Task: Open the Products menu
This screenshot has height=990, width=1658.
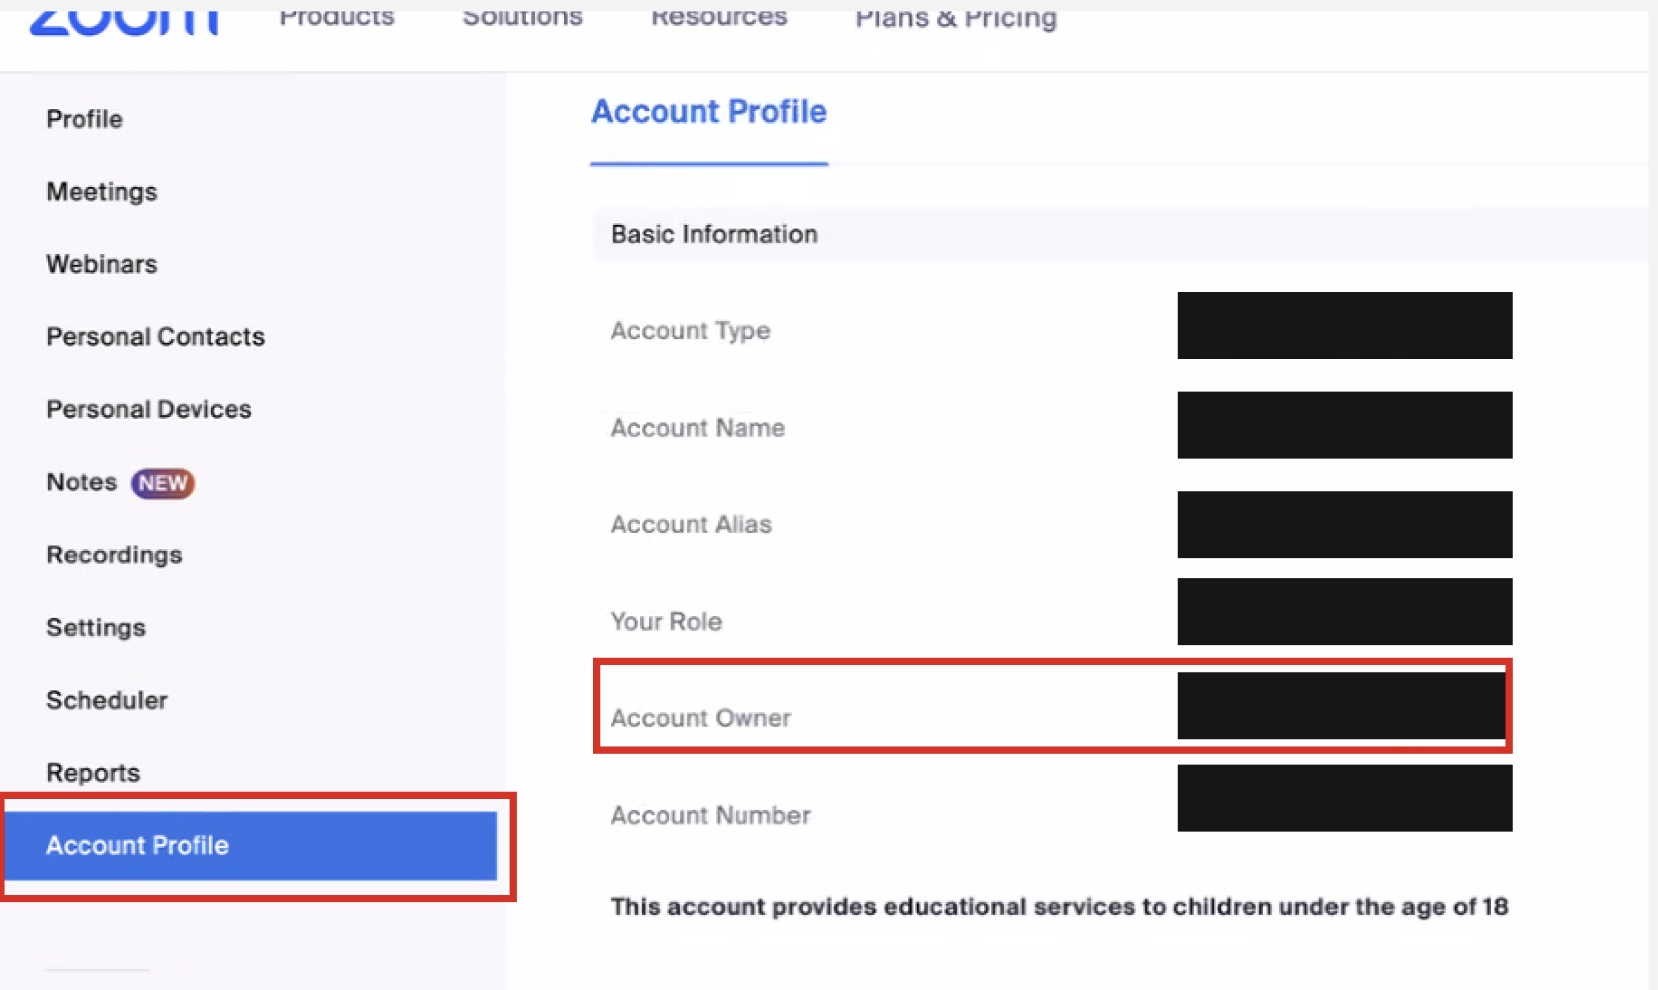Action: click(x=337, y=17)
